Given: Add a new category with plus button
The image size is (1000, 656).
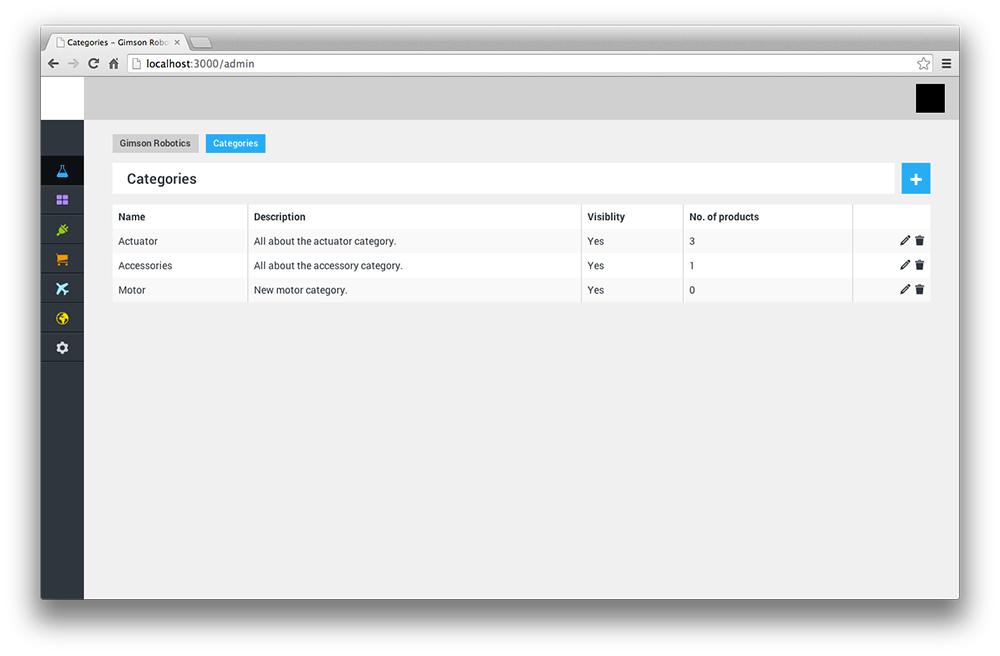Looking at the screenshot, I should coord(916,179).
